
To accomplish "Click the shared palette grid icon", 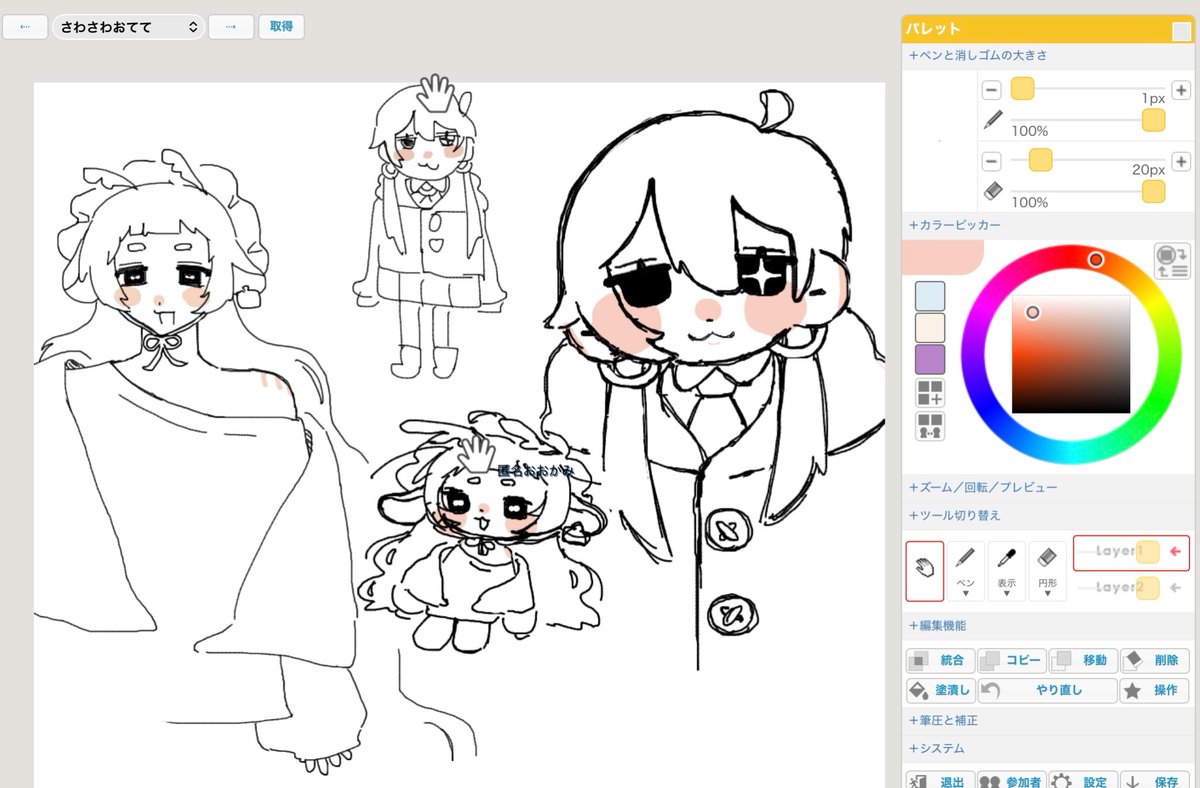I will [930, 427].
